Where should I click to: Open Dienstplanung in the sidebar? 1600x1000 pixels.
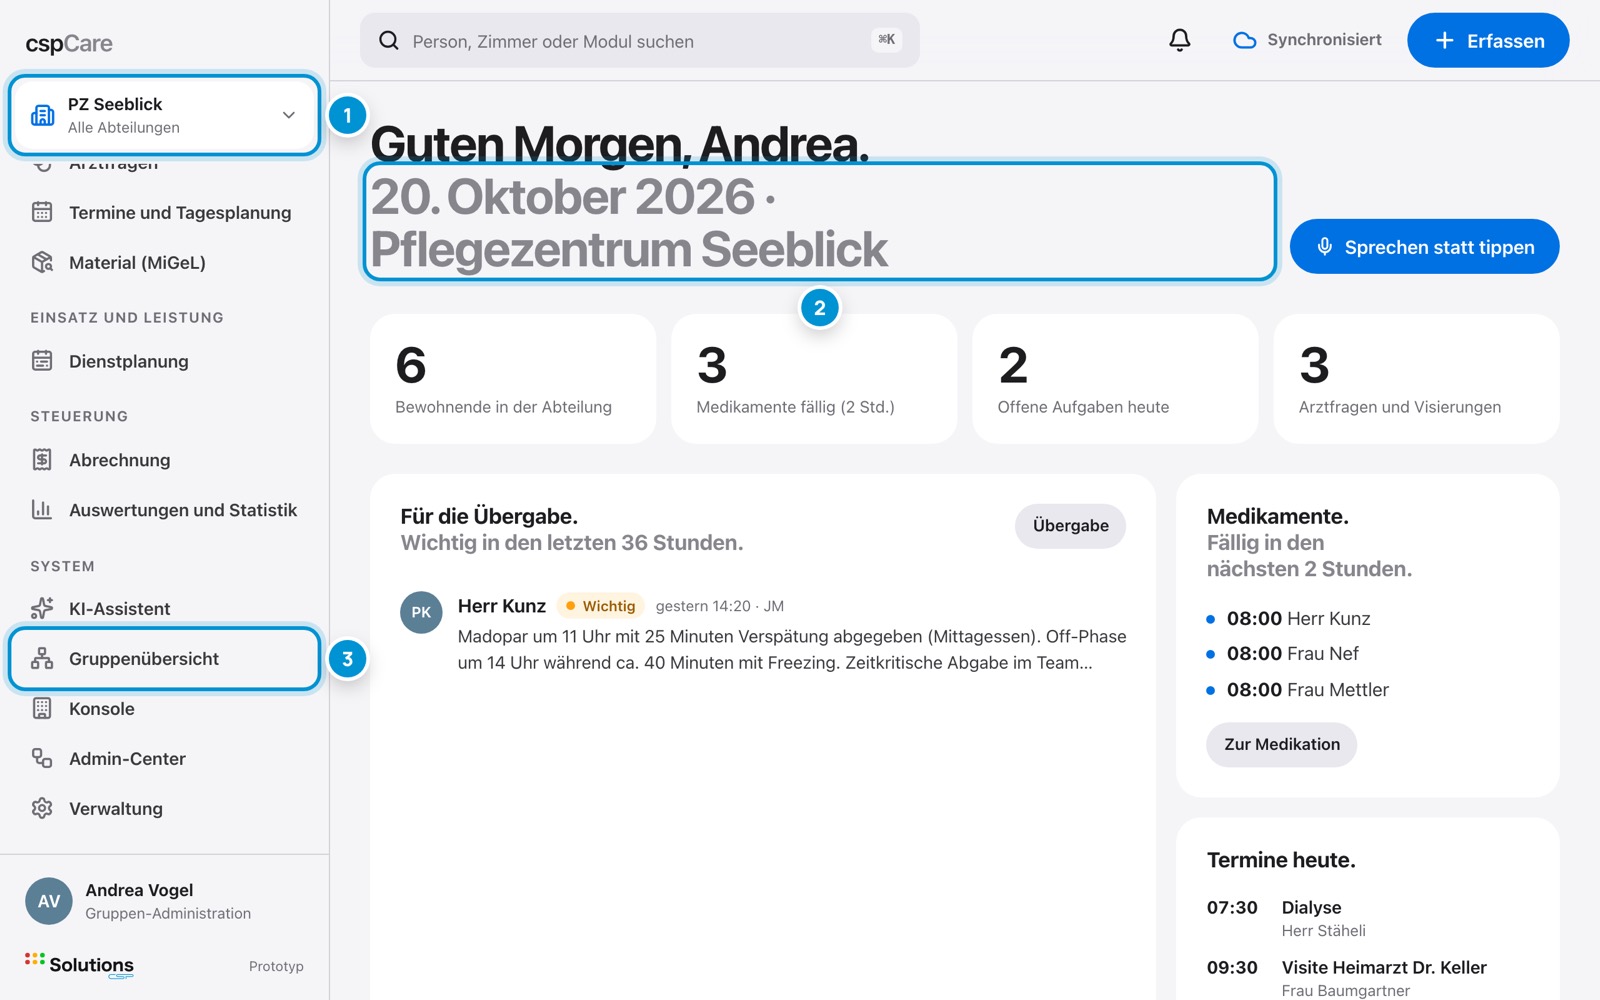click(x=165, y=361)
